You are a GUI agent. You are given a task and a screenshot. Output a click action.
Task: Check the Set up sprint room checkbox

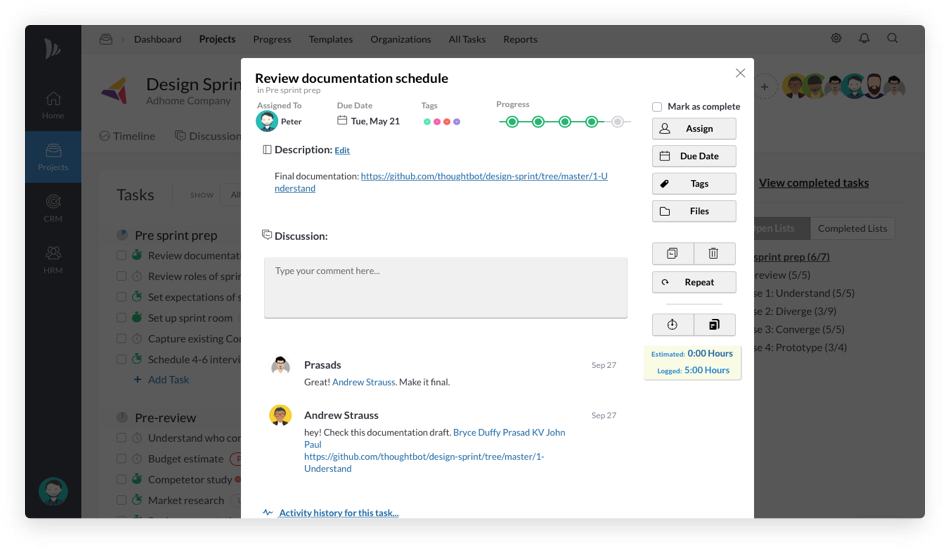tap(121, 318)
